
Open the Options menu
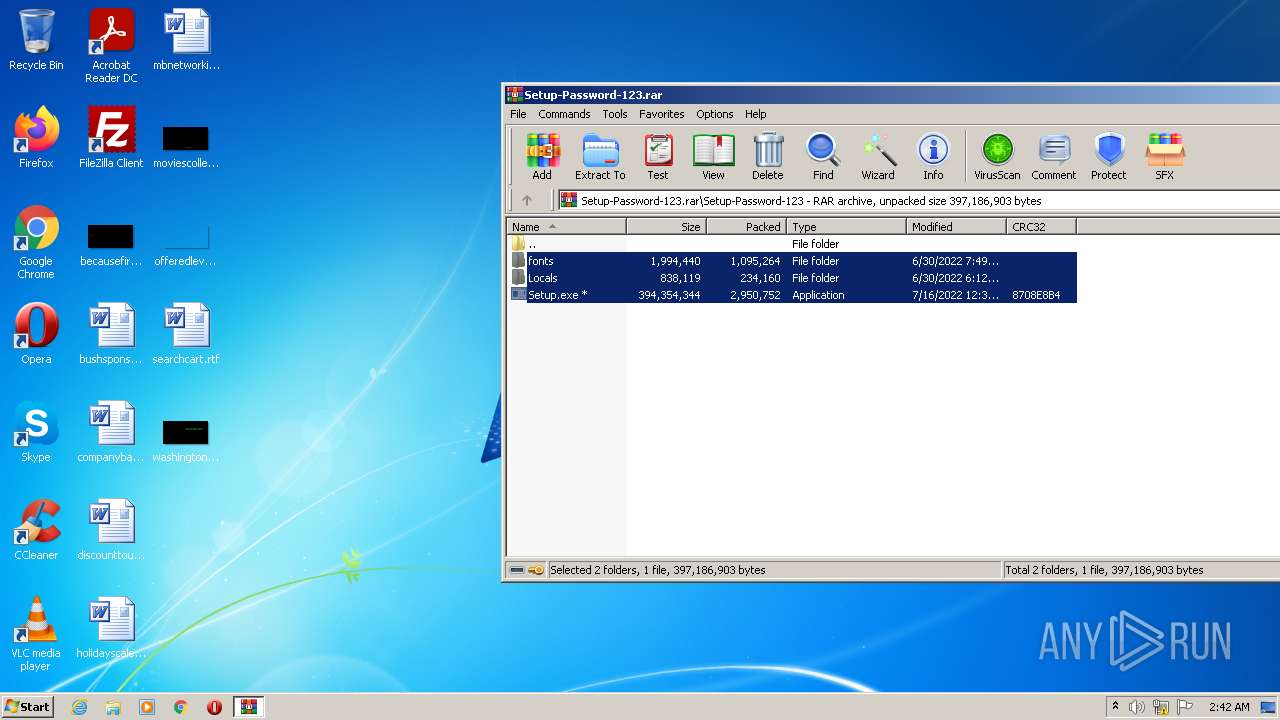coord(715,114)
